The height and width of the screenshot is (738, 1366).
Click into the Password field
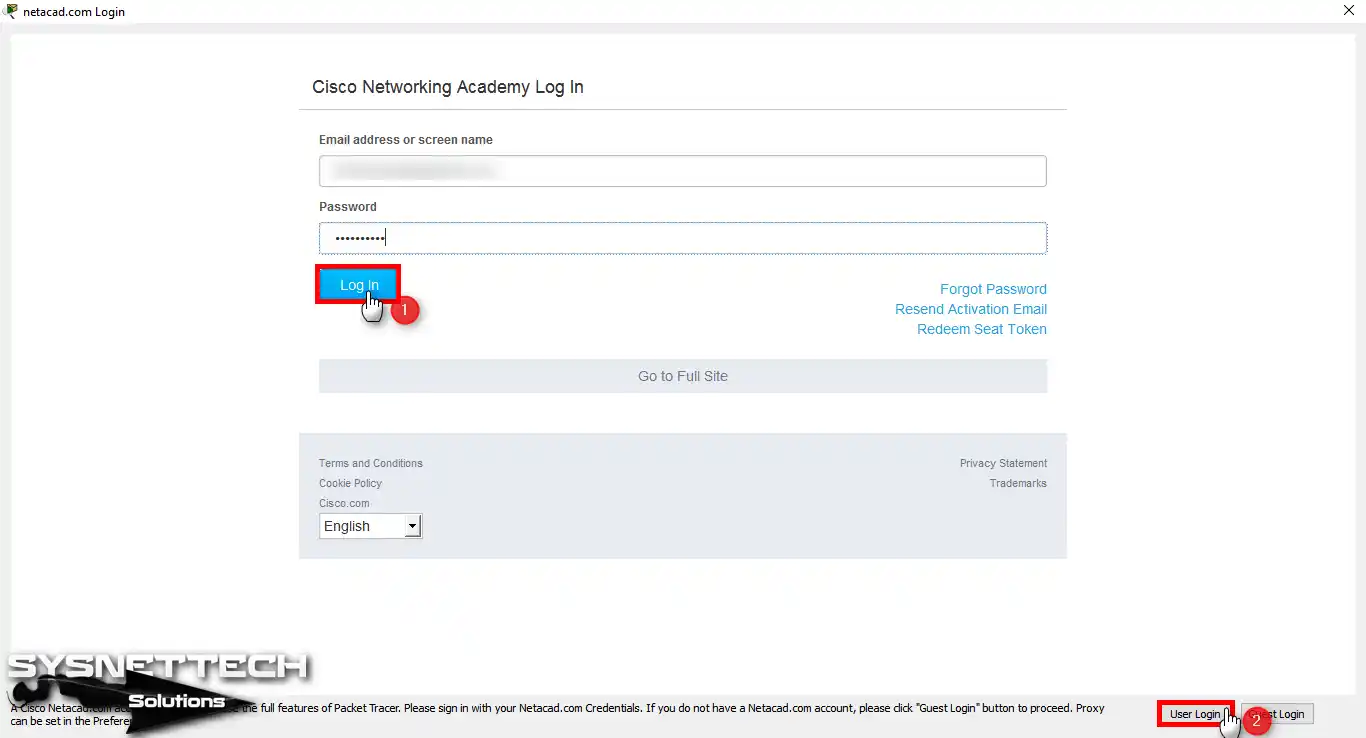(x=683, y=238)
